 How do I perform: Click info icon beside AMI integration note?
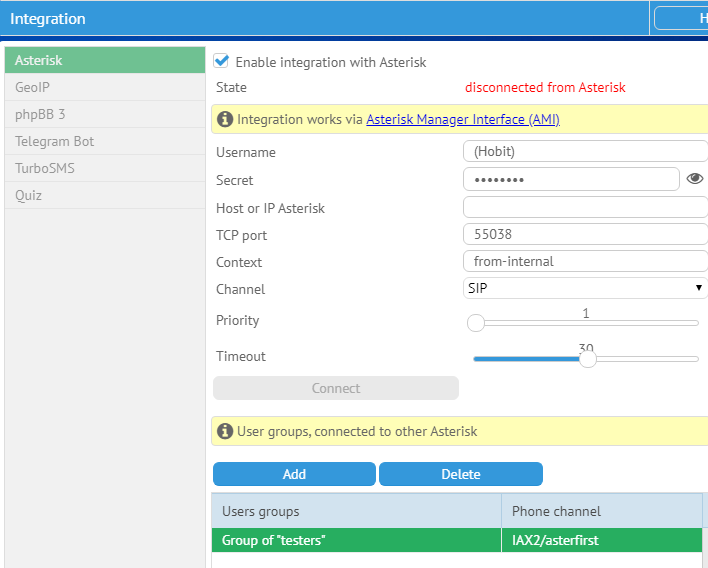[225, 120]
